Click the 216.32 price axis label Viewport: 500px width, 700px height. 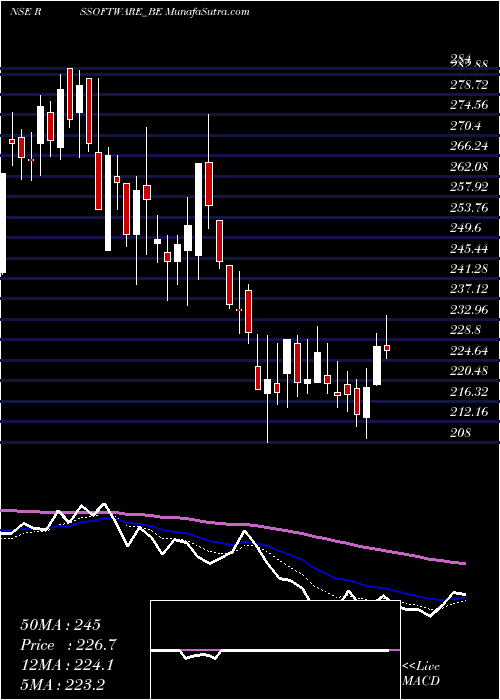click(469, 392)
